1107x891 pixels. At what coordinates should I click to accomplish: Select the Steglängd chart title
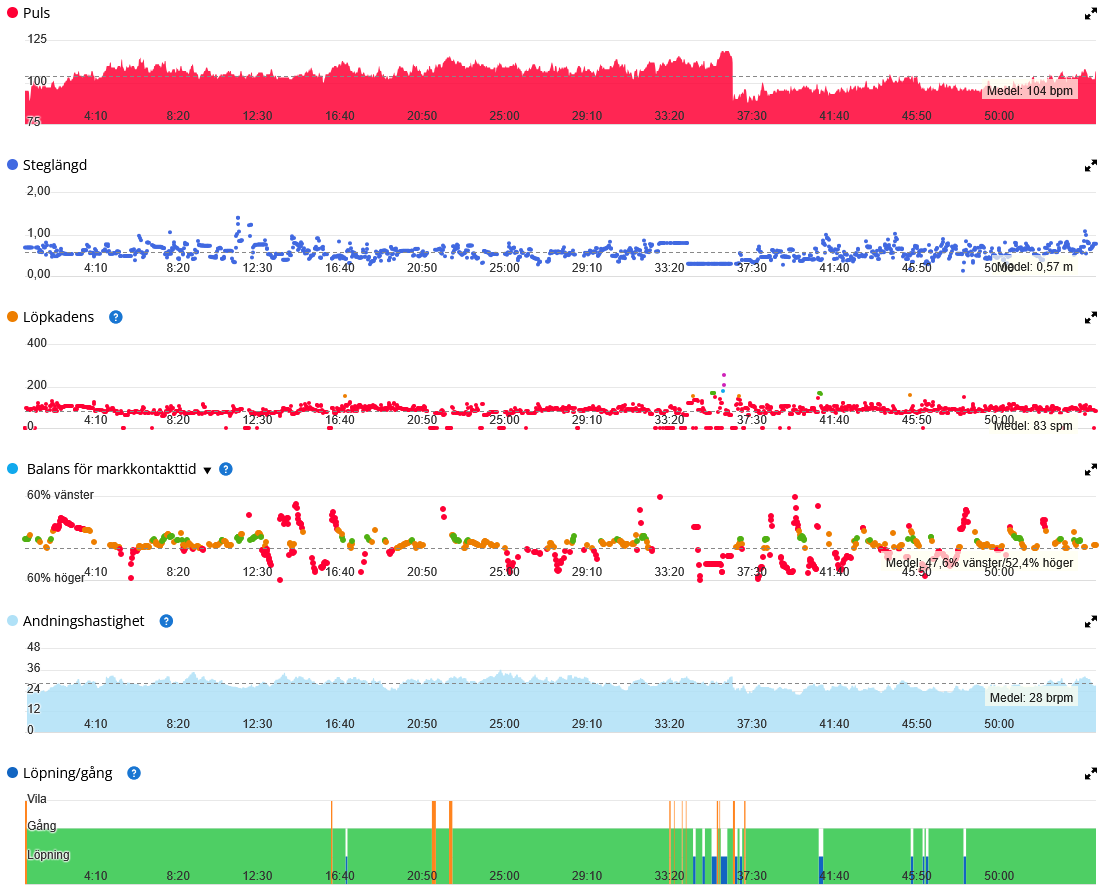click(x=55, y=165)
